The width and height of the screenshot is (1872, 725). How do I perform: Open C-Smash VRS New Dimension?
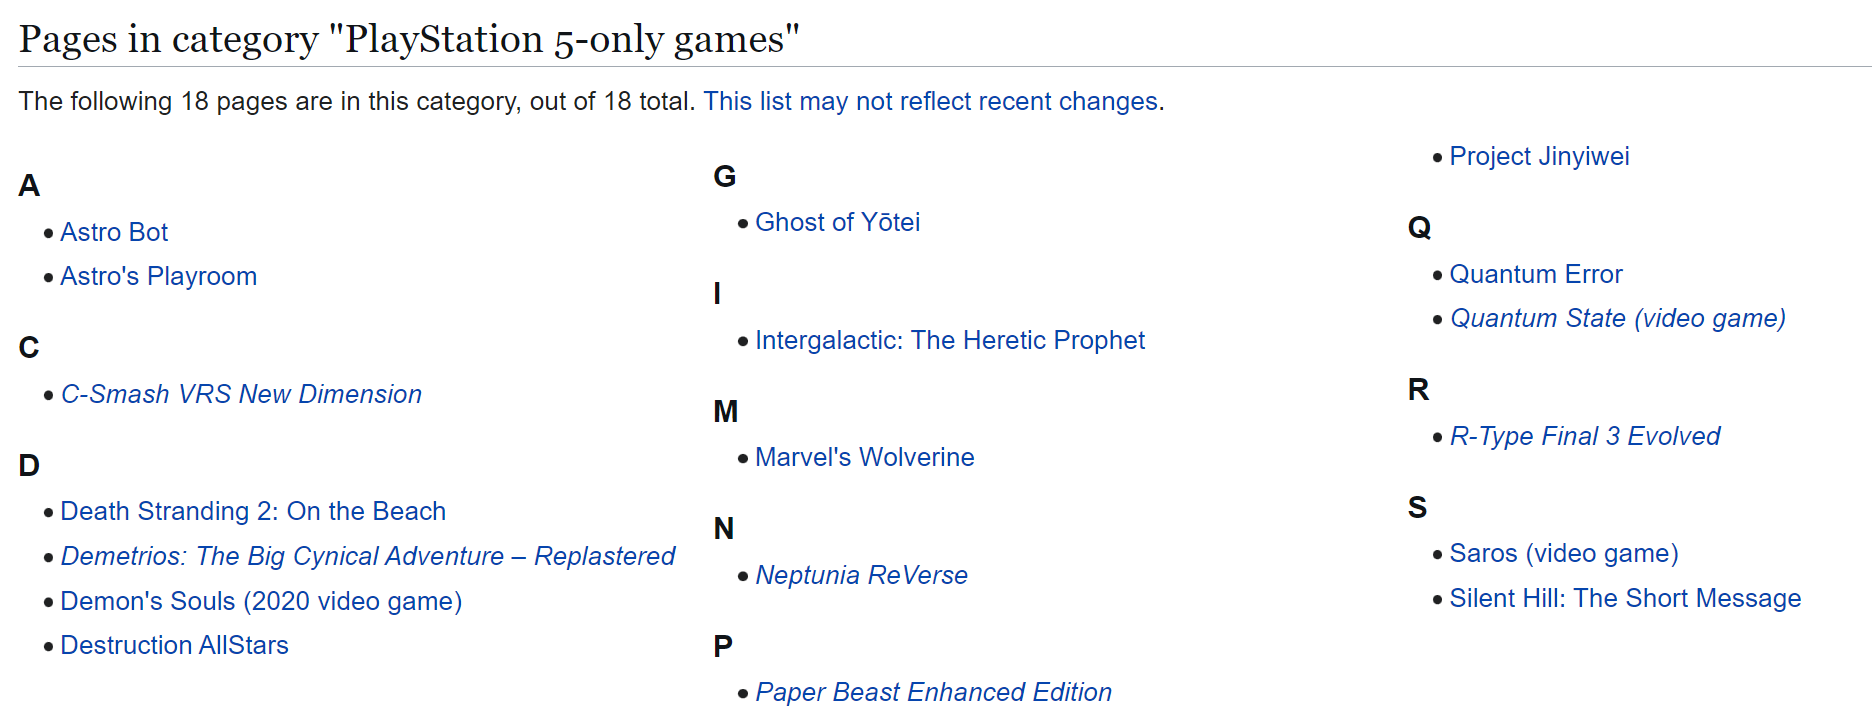point(241,394)
